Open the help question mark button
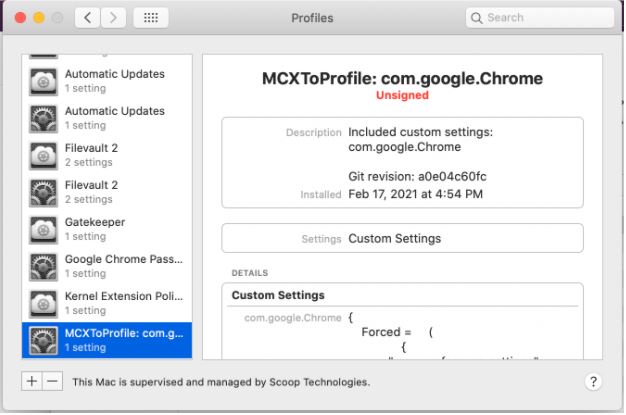This screenshot has width=626, height=415. (x=592, y=382)
